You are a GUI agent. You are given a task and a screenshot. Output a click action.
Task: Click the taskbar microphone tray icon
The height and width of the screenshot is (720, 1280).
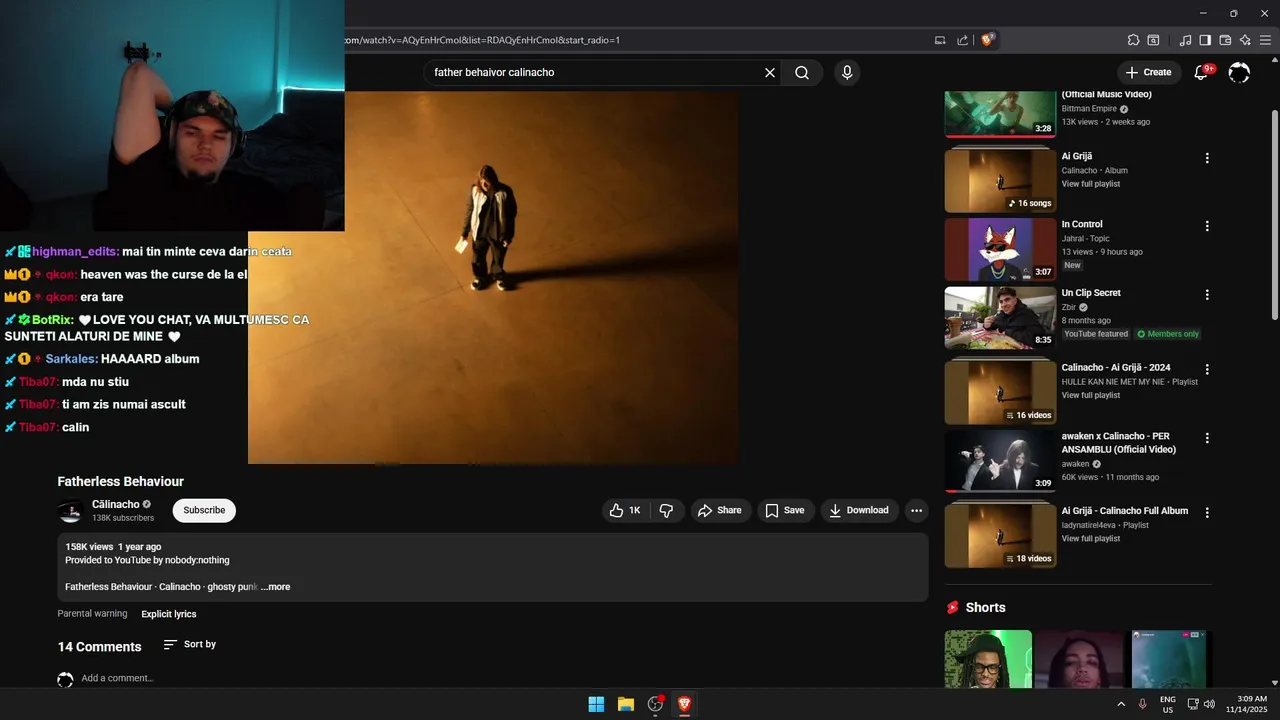point(1142,704)
